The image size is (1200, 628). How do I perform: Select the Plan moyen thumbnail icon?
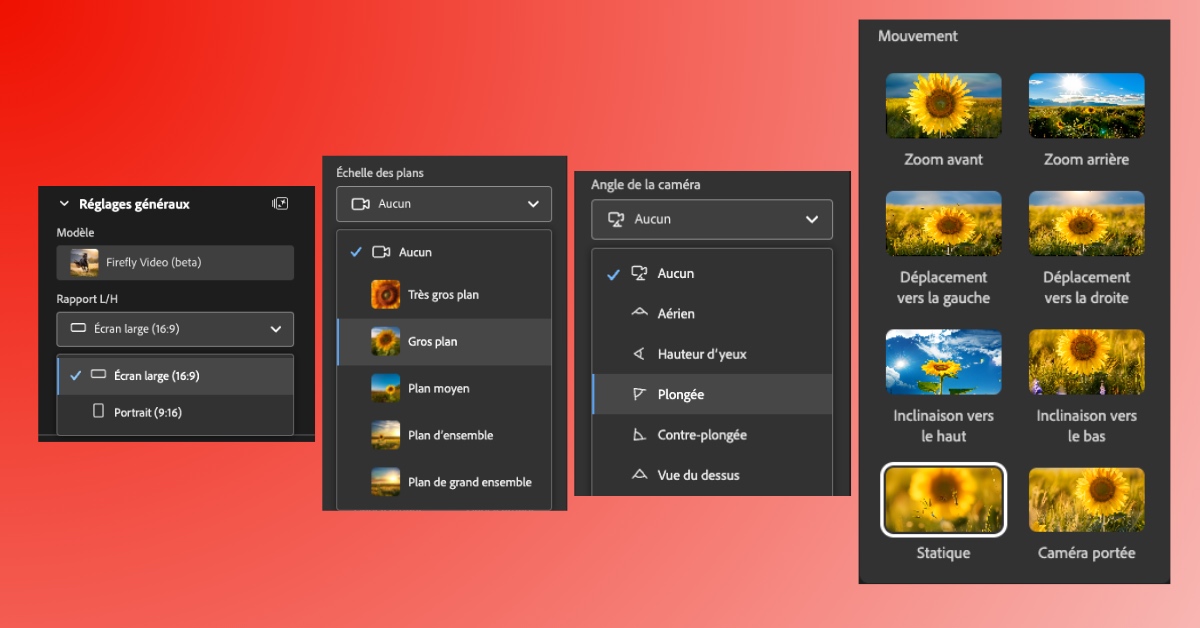[385, 388]
